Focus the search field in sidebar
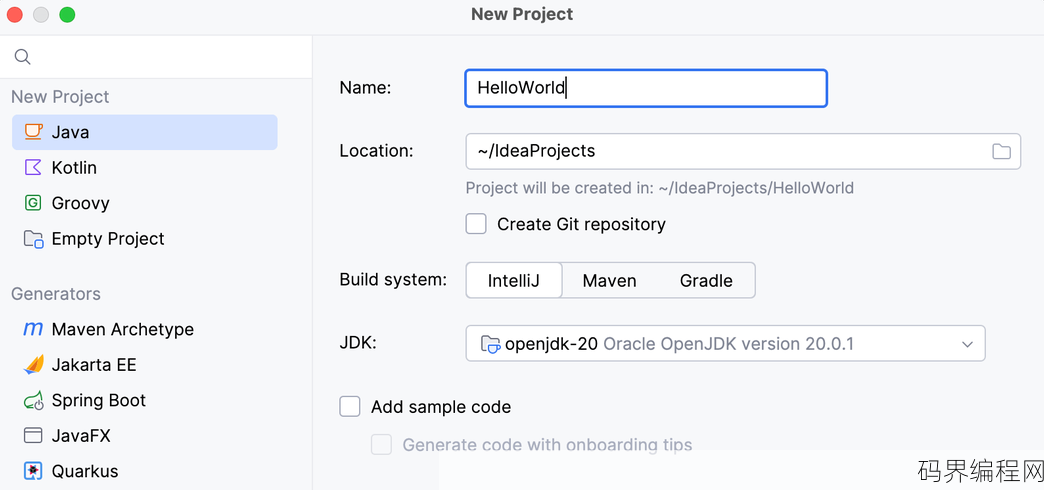This screenshot has height=490, width=1044. (156, 57)
